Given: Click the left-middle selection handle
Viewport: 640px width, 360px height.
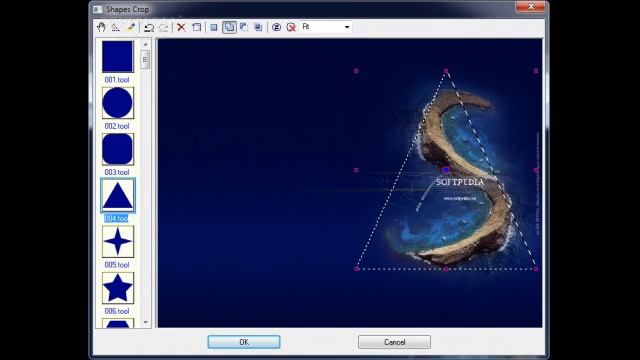Looking at the screenshot, I should pyautogui.click(x=356, y=170).
